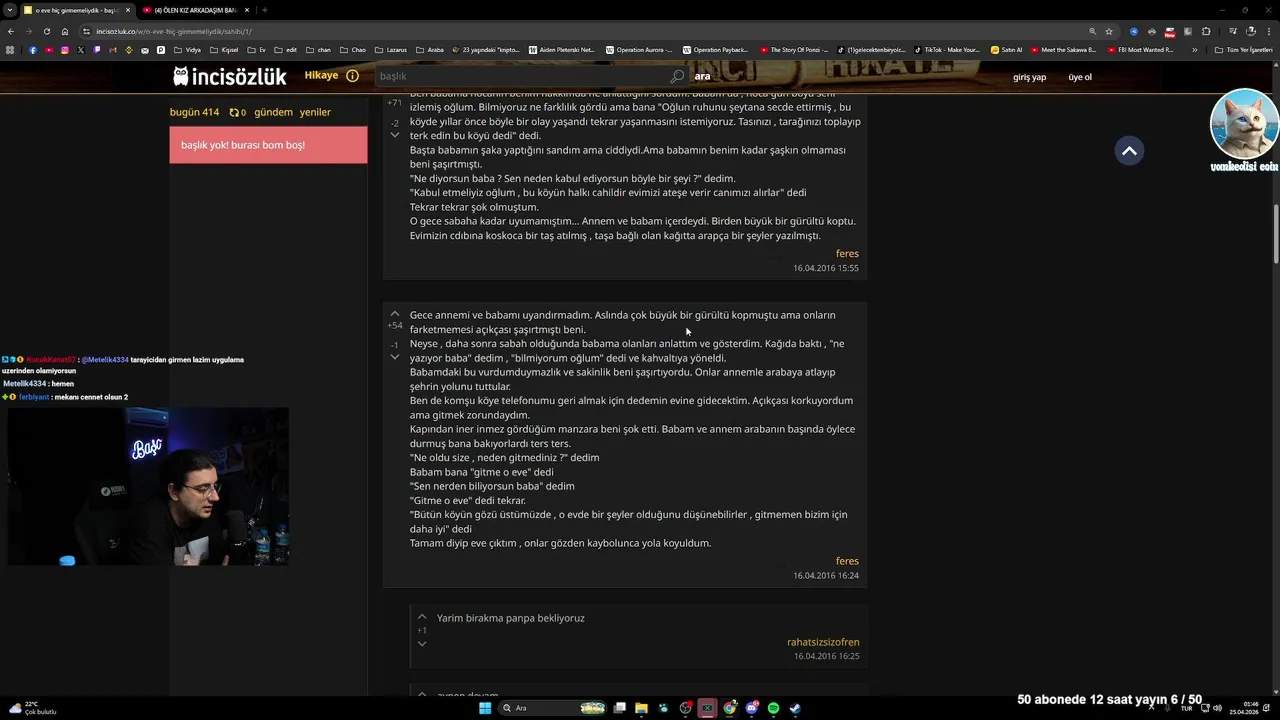Open author rahatsizsizofren profile

coord(823,642)
